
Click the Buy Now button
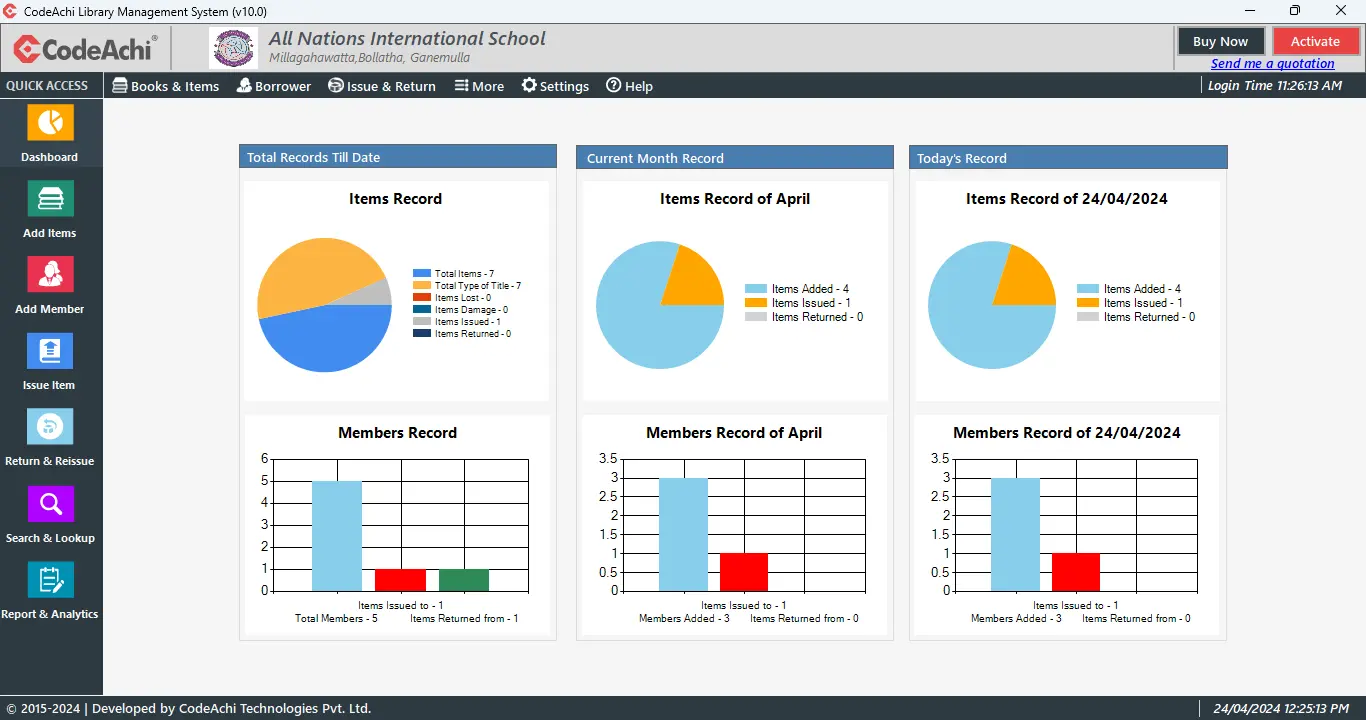(x=1220, y=41)
